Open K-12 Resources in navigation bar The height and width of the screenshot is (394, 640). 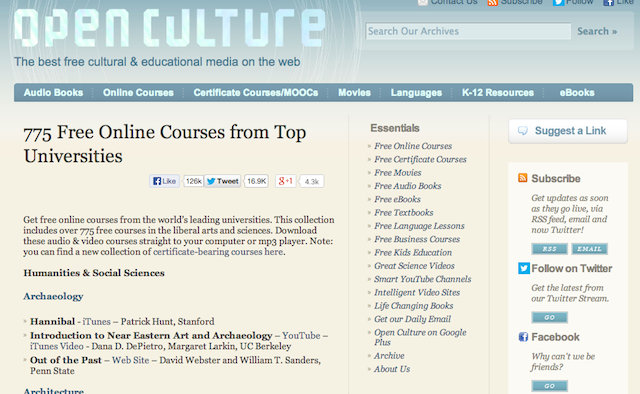coord(498,93)
